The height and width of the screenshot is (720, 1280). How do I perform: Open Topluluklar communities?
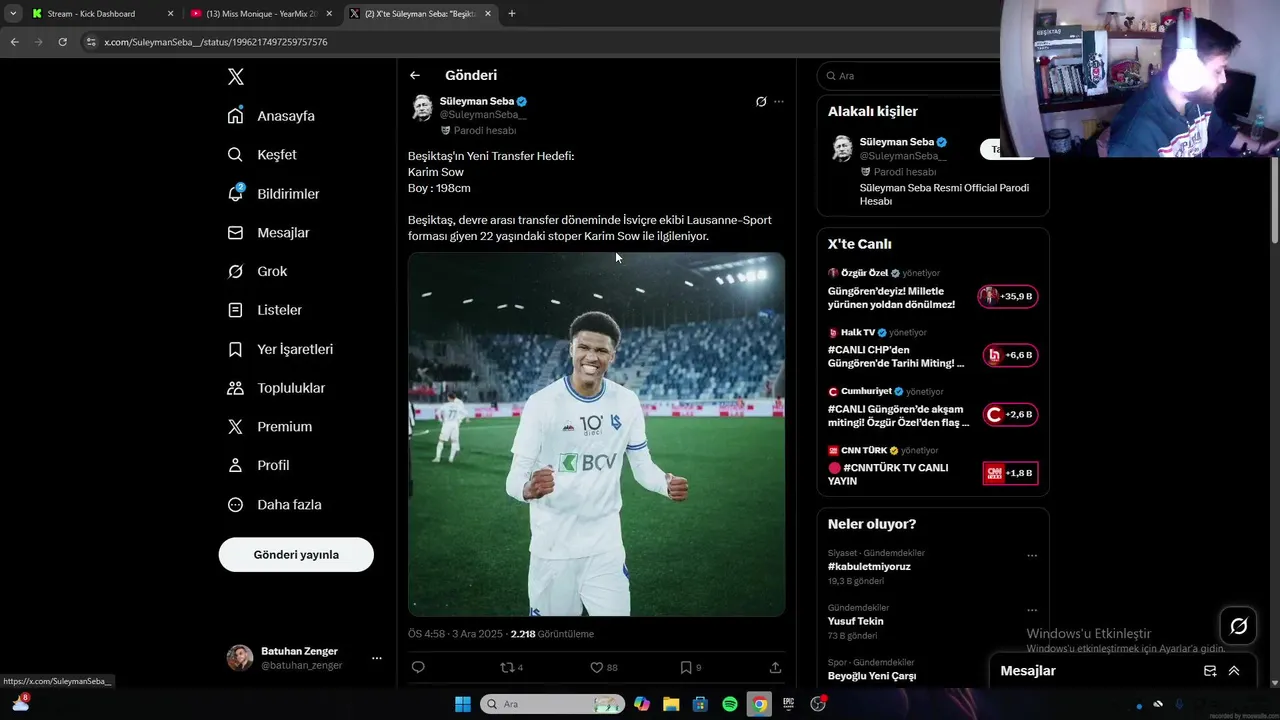[276, 388]
